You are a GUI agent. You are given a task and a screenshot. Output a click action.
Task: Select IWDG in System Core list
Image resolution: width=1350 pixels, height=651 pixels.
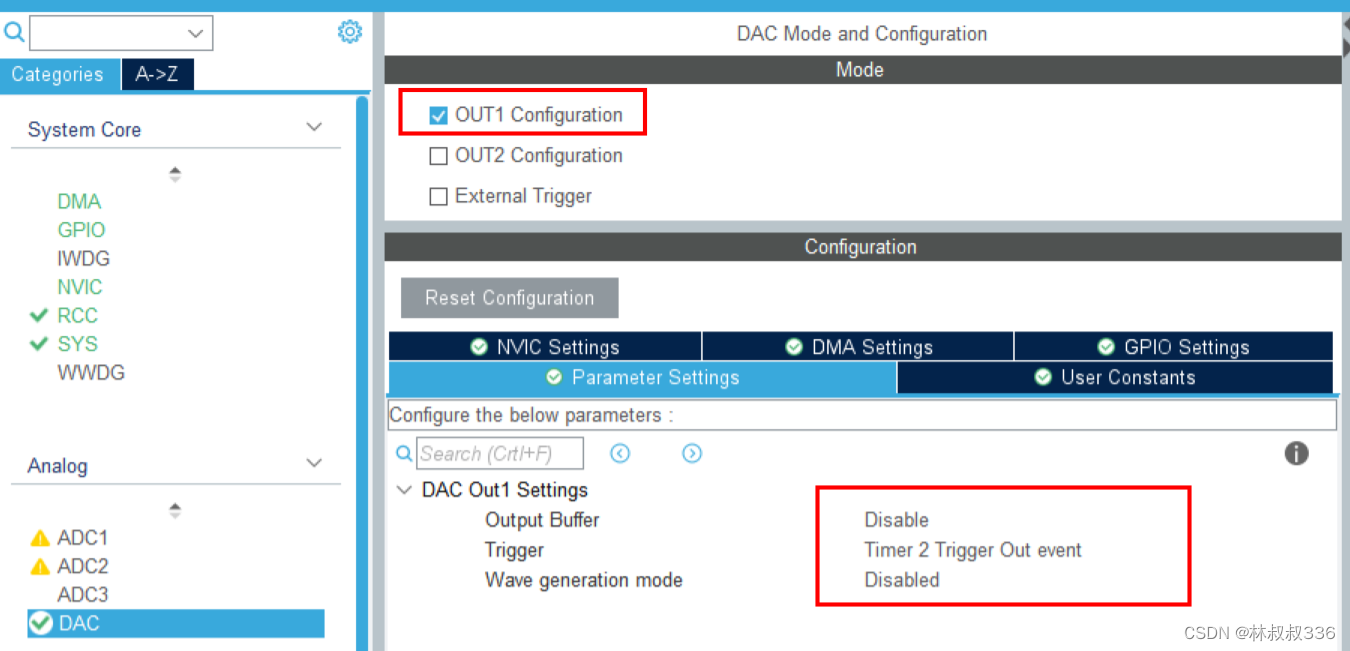pos(83,258)
